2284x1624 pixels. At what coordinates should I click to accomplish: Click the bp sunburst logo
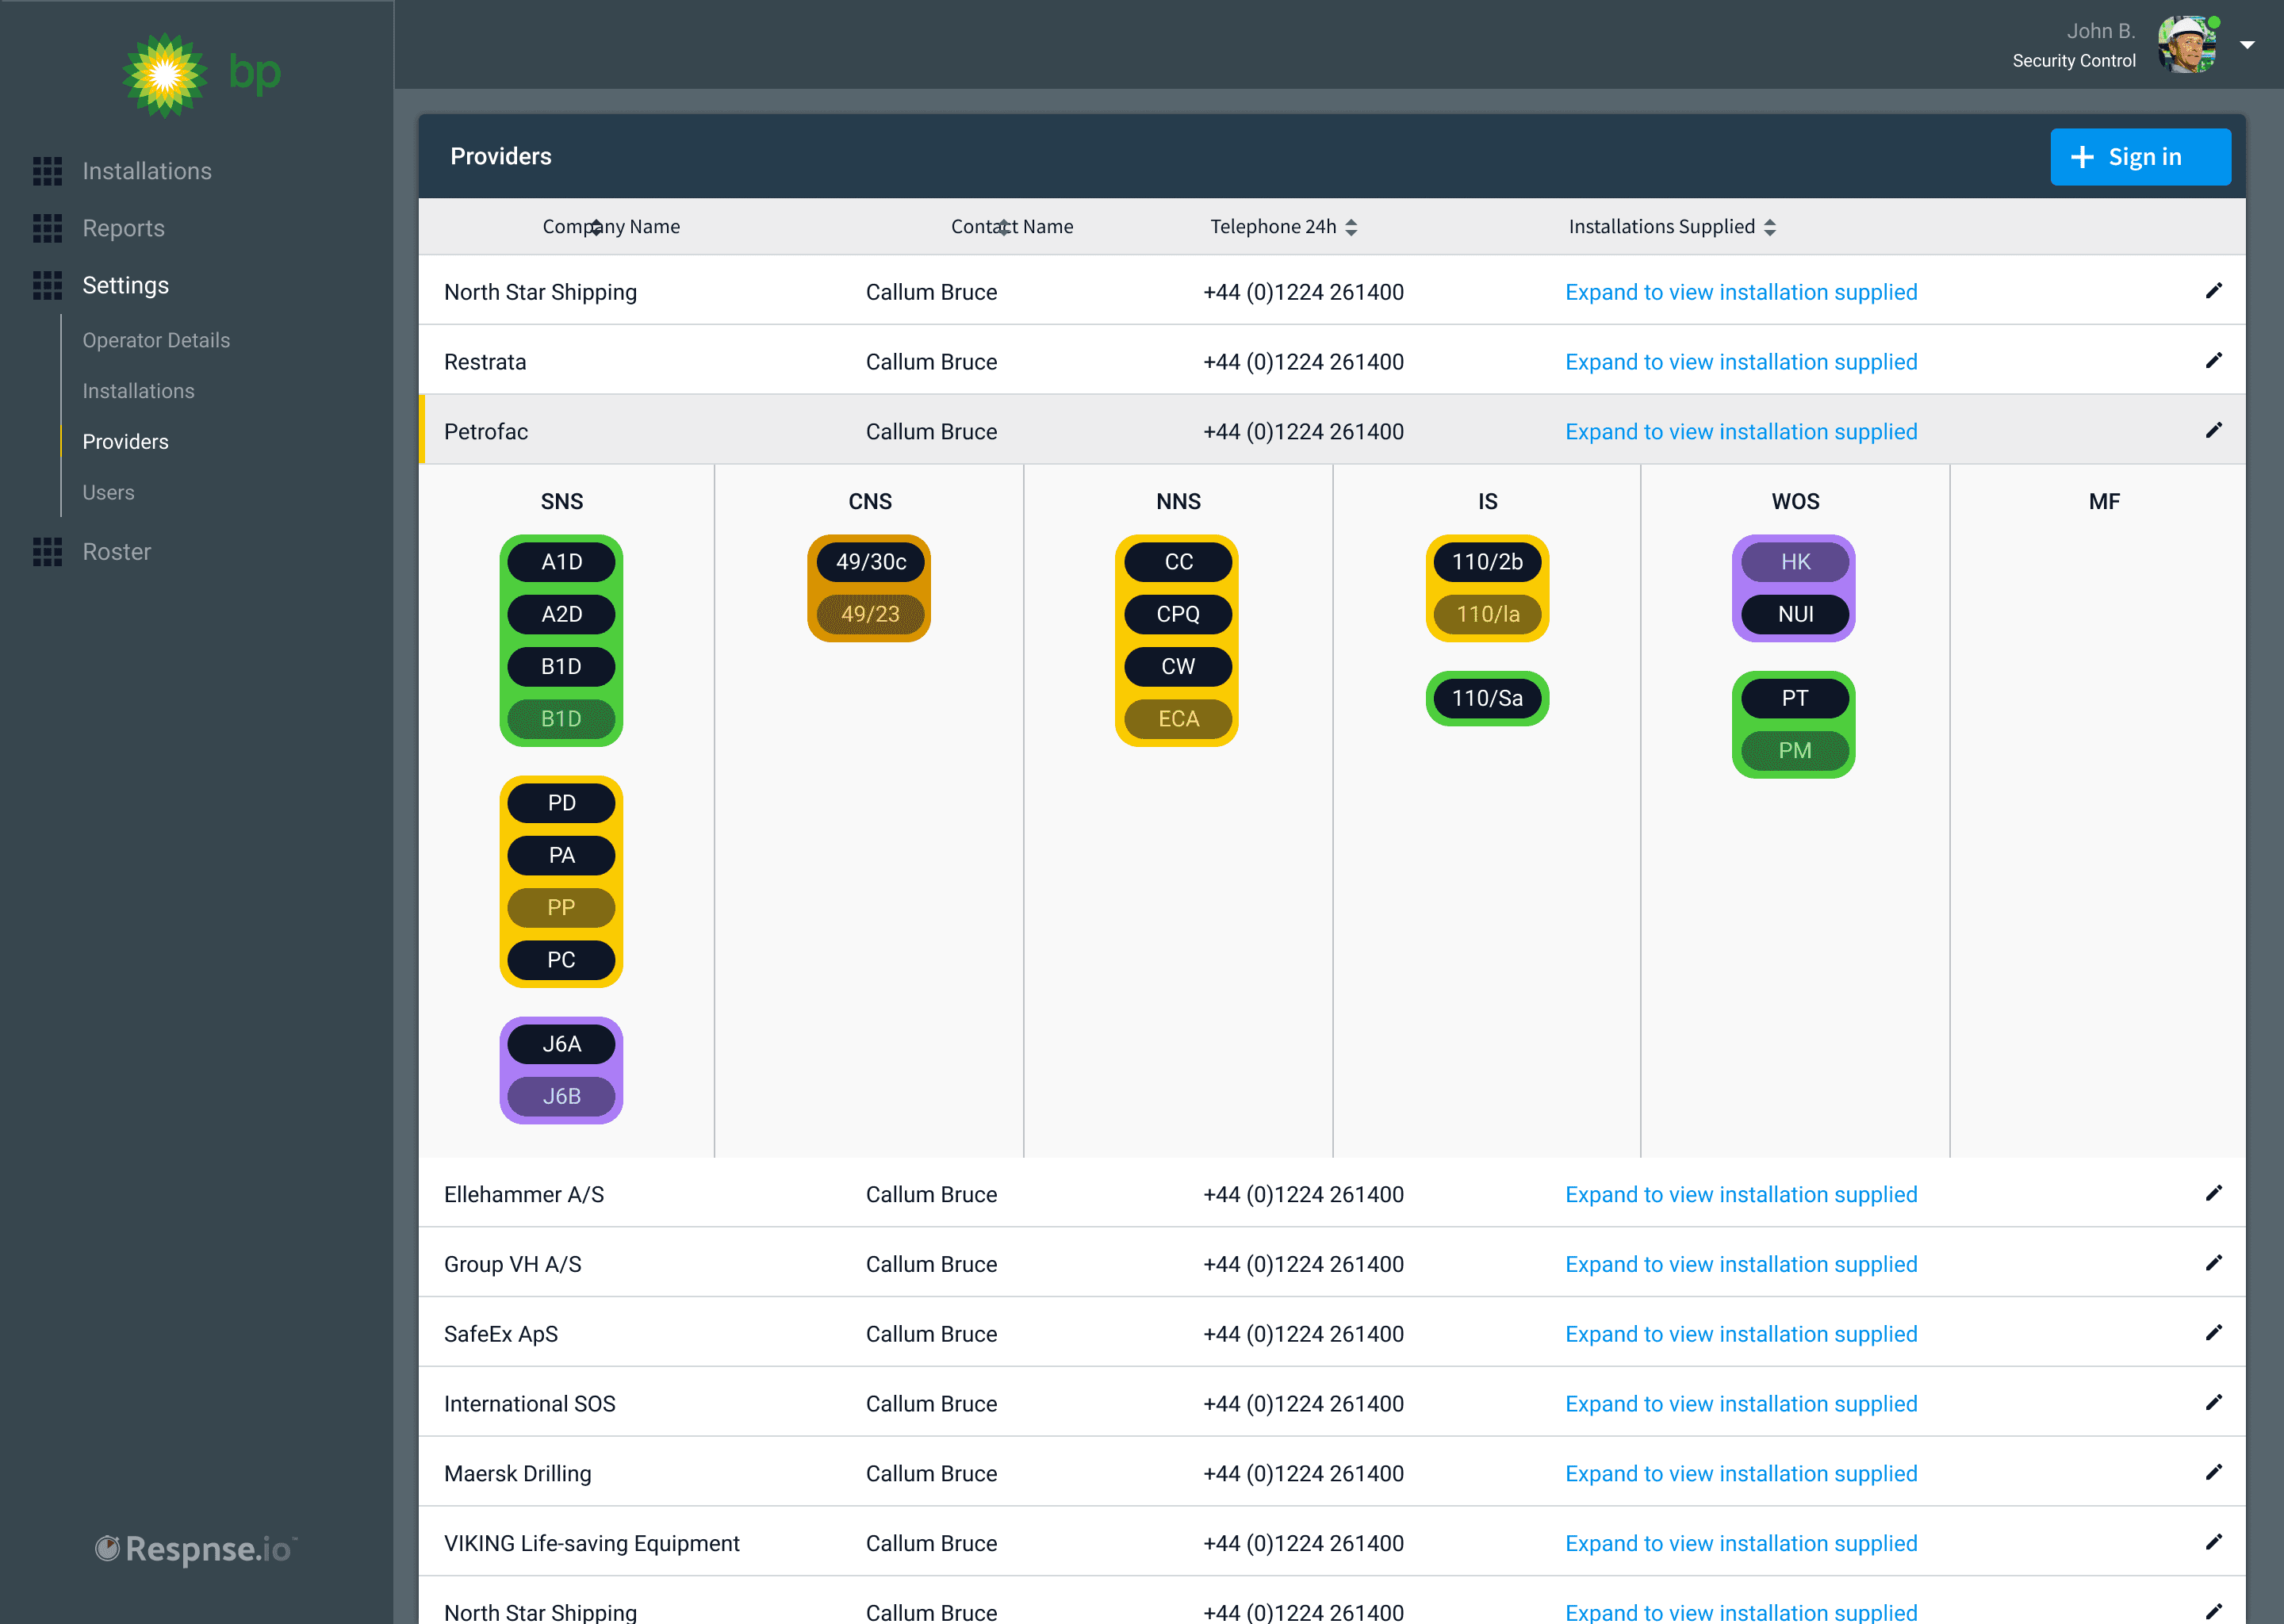(x=165, y=75)
